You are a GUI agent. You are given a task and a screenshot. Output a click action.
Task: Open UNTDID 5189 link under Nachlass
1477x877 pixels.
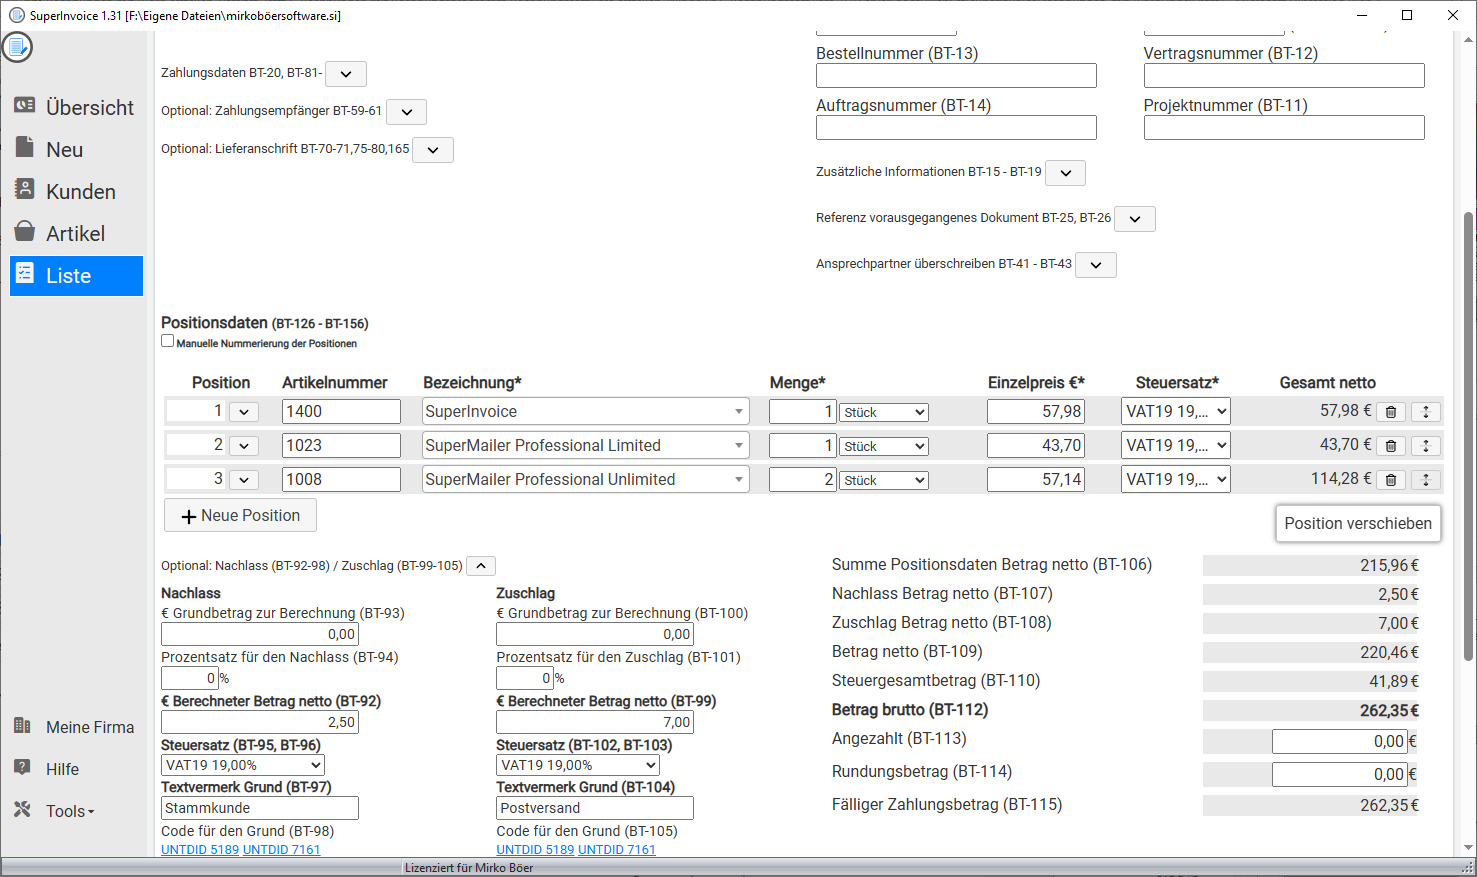point(200,849)
